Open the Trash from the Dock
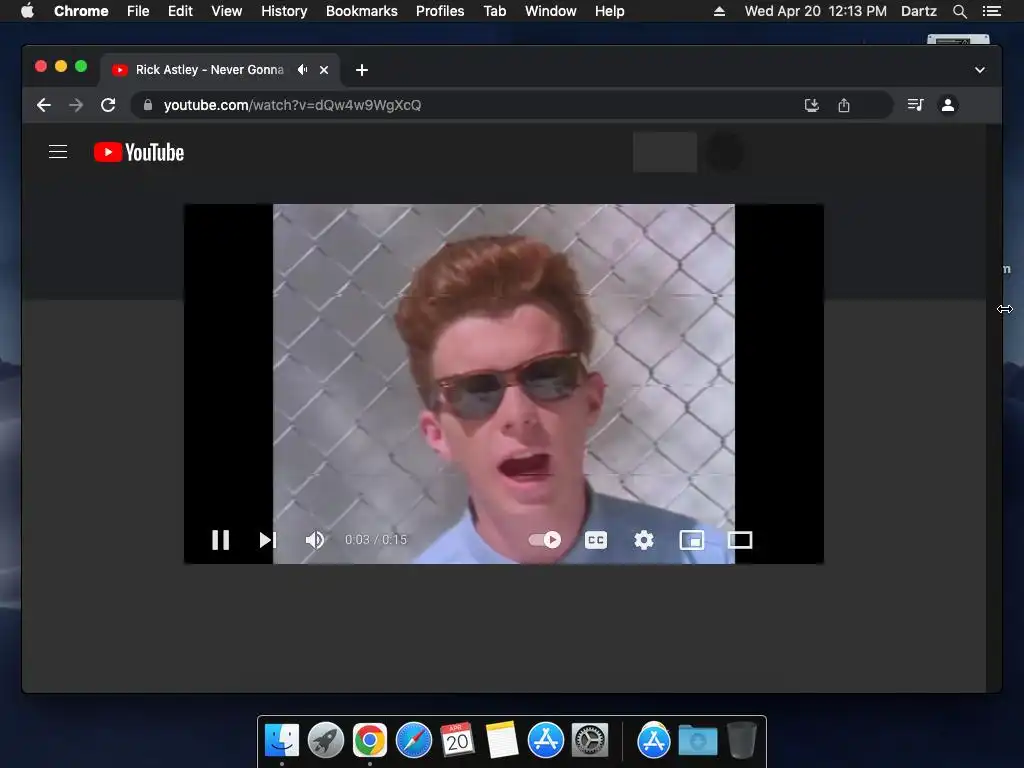 click(x=741, y=741)
